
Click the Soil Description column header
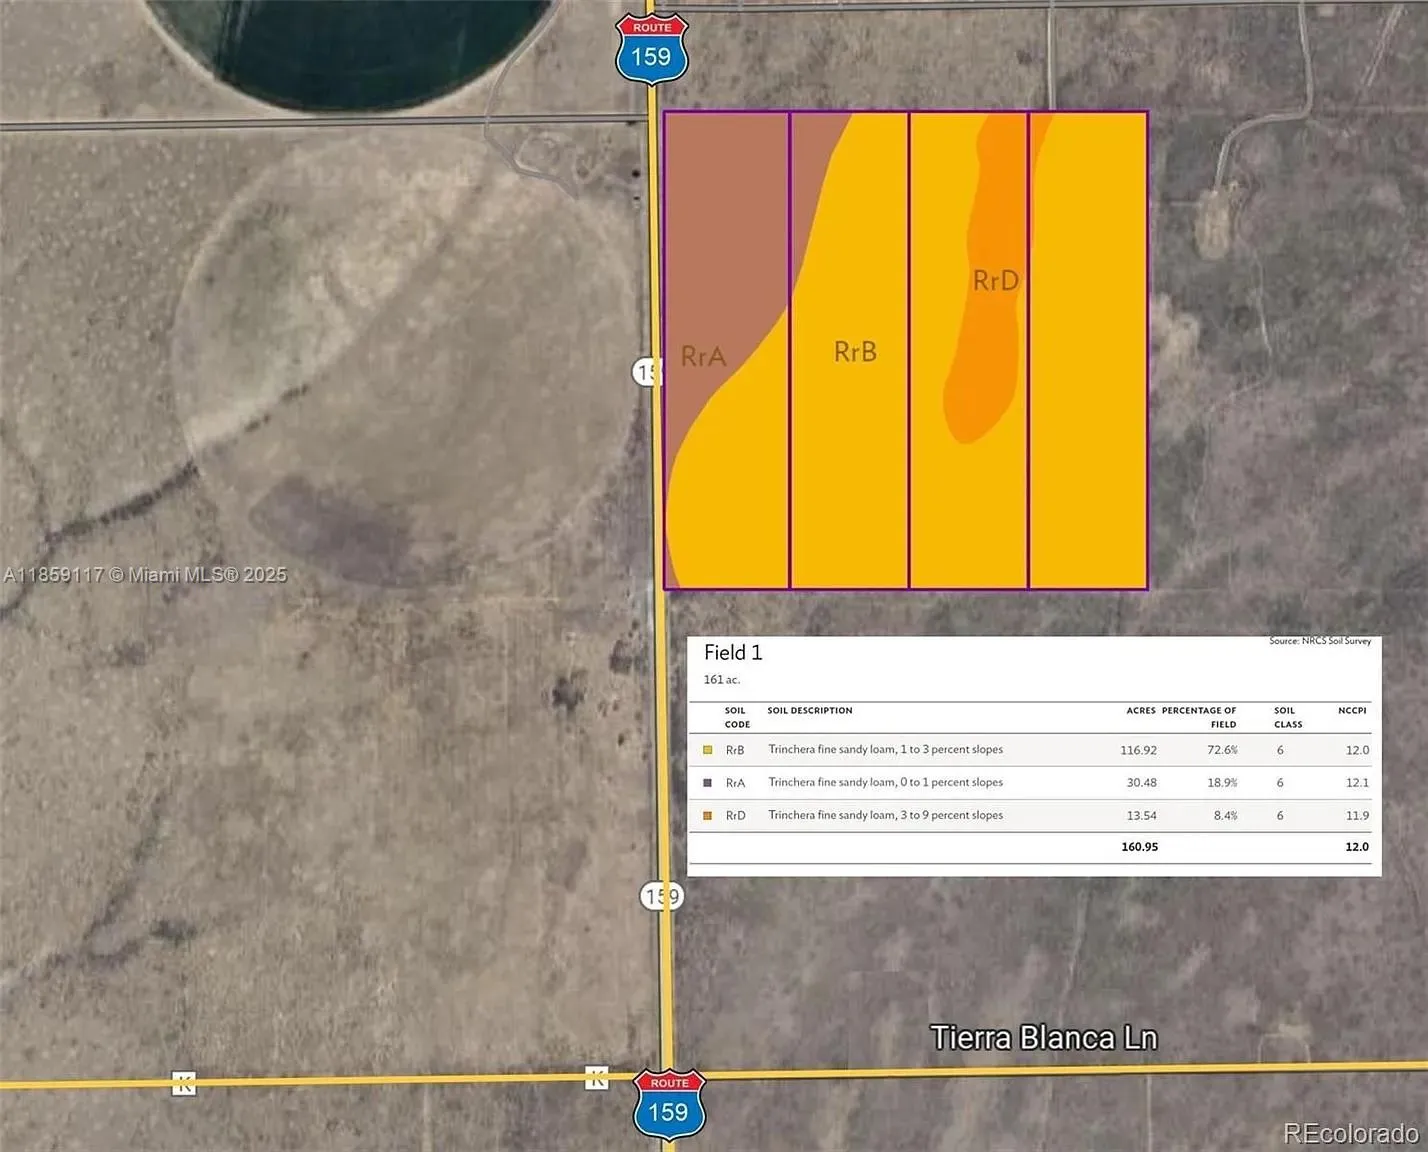tap(809, 711)
